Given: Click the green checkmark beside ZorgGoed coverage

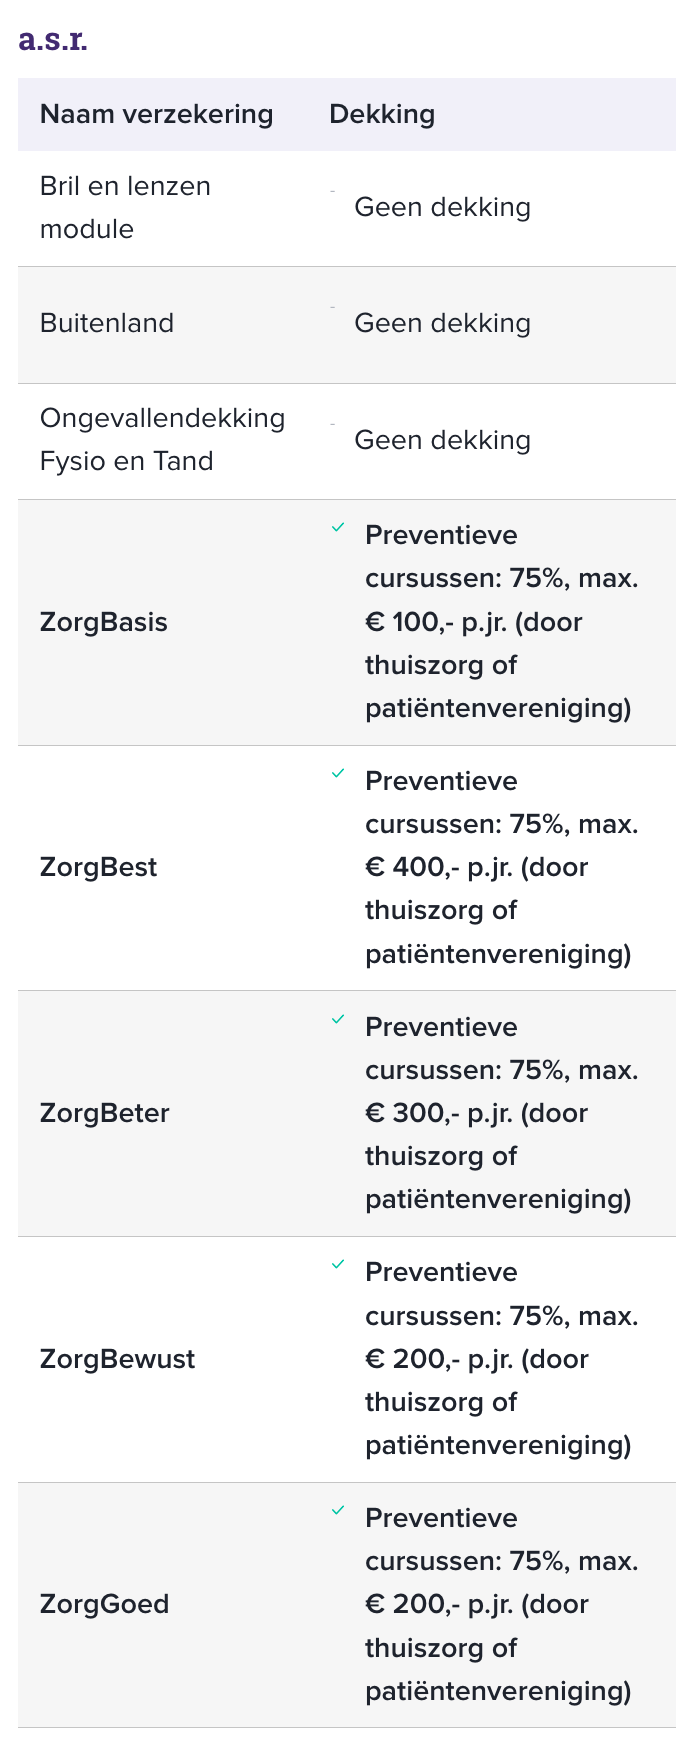Looking at the screenshot, I should [x=338, y=1510].
